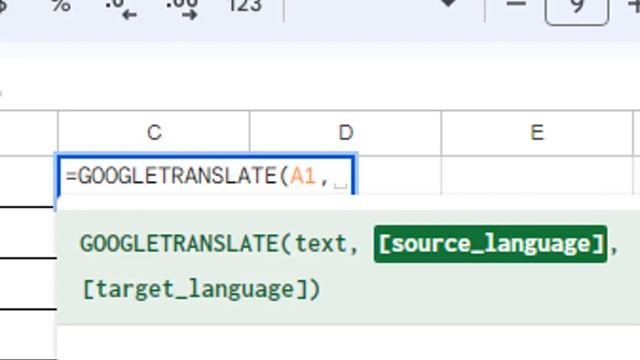Screen dimensions: 640x360
Task: Format cells as percent
Action: [62, 6]
